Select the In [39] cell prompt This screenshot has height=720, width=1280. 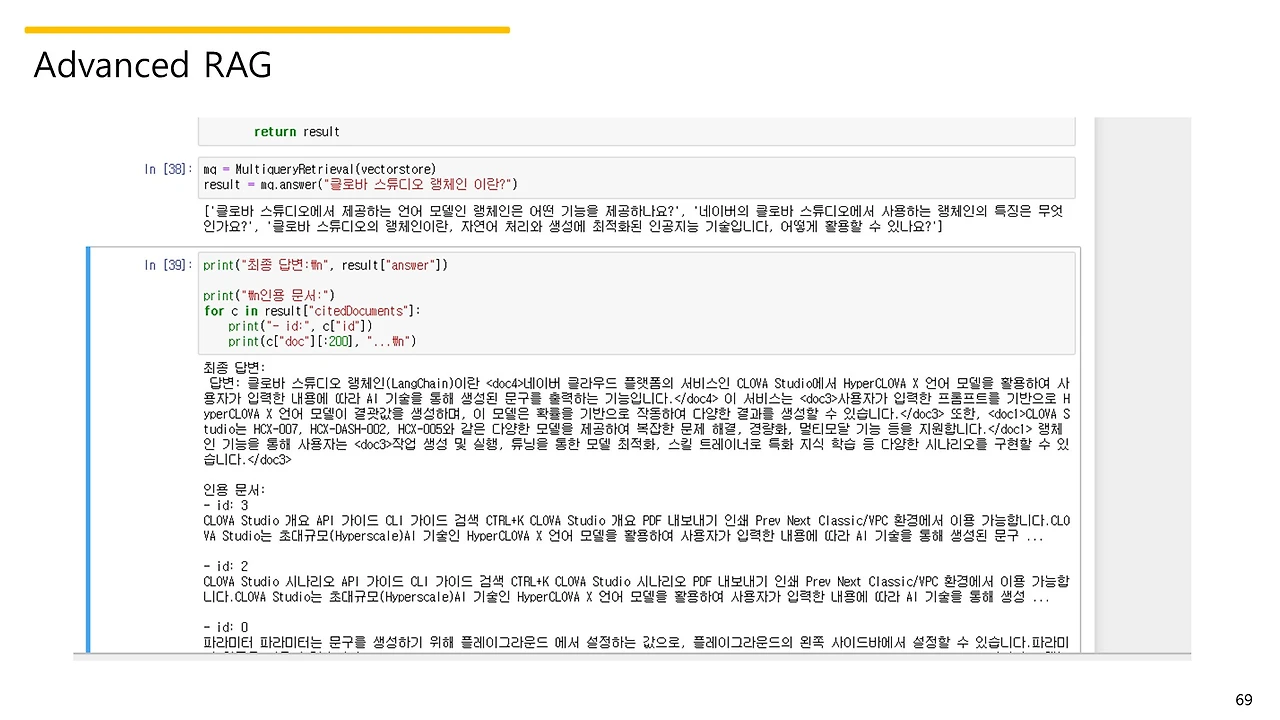pyautogui.click(x=167, y=265)
